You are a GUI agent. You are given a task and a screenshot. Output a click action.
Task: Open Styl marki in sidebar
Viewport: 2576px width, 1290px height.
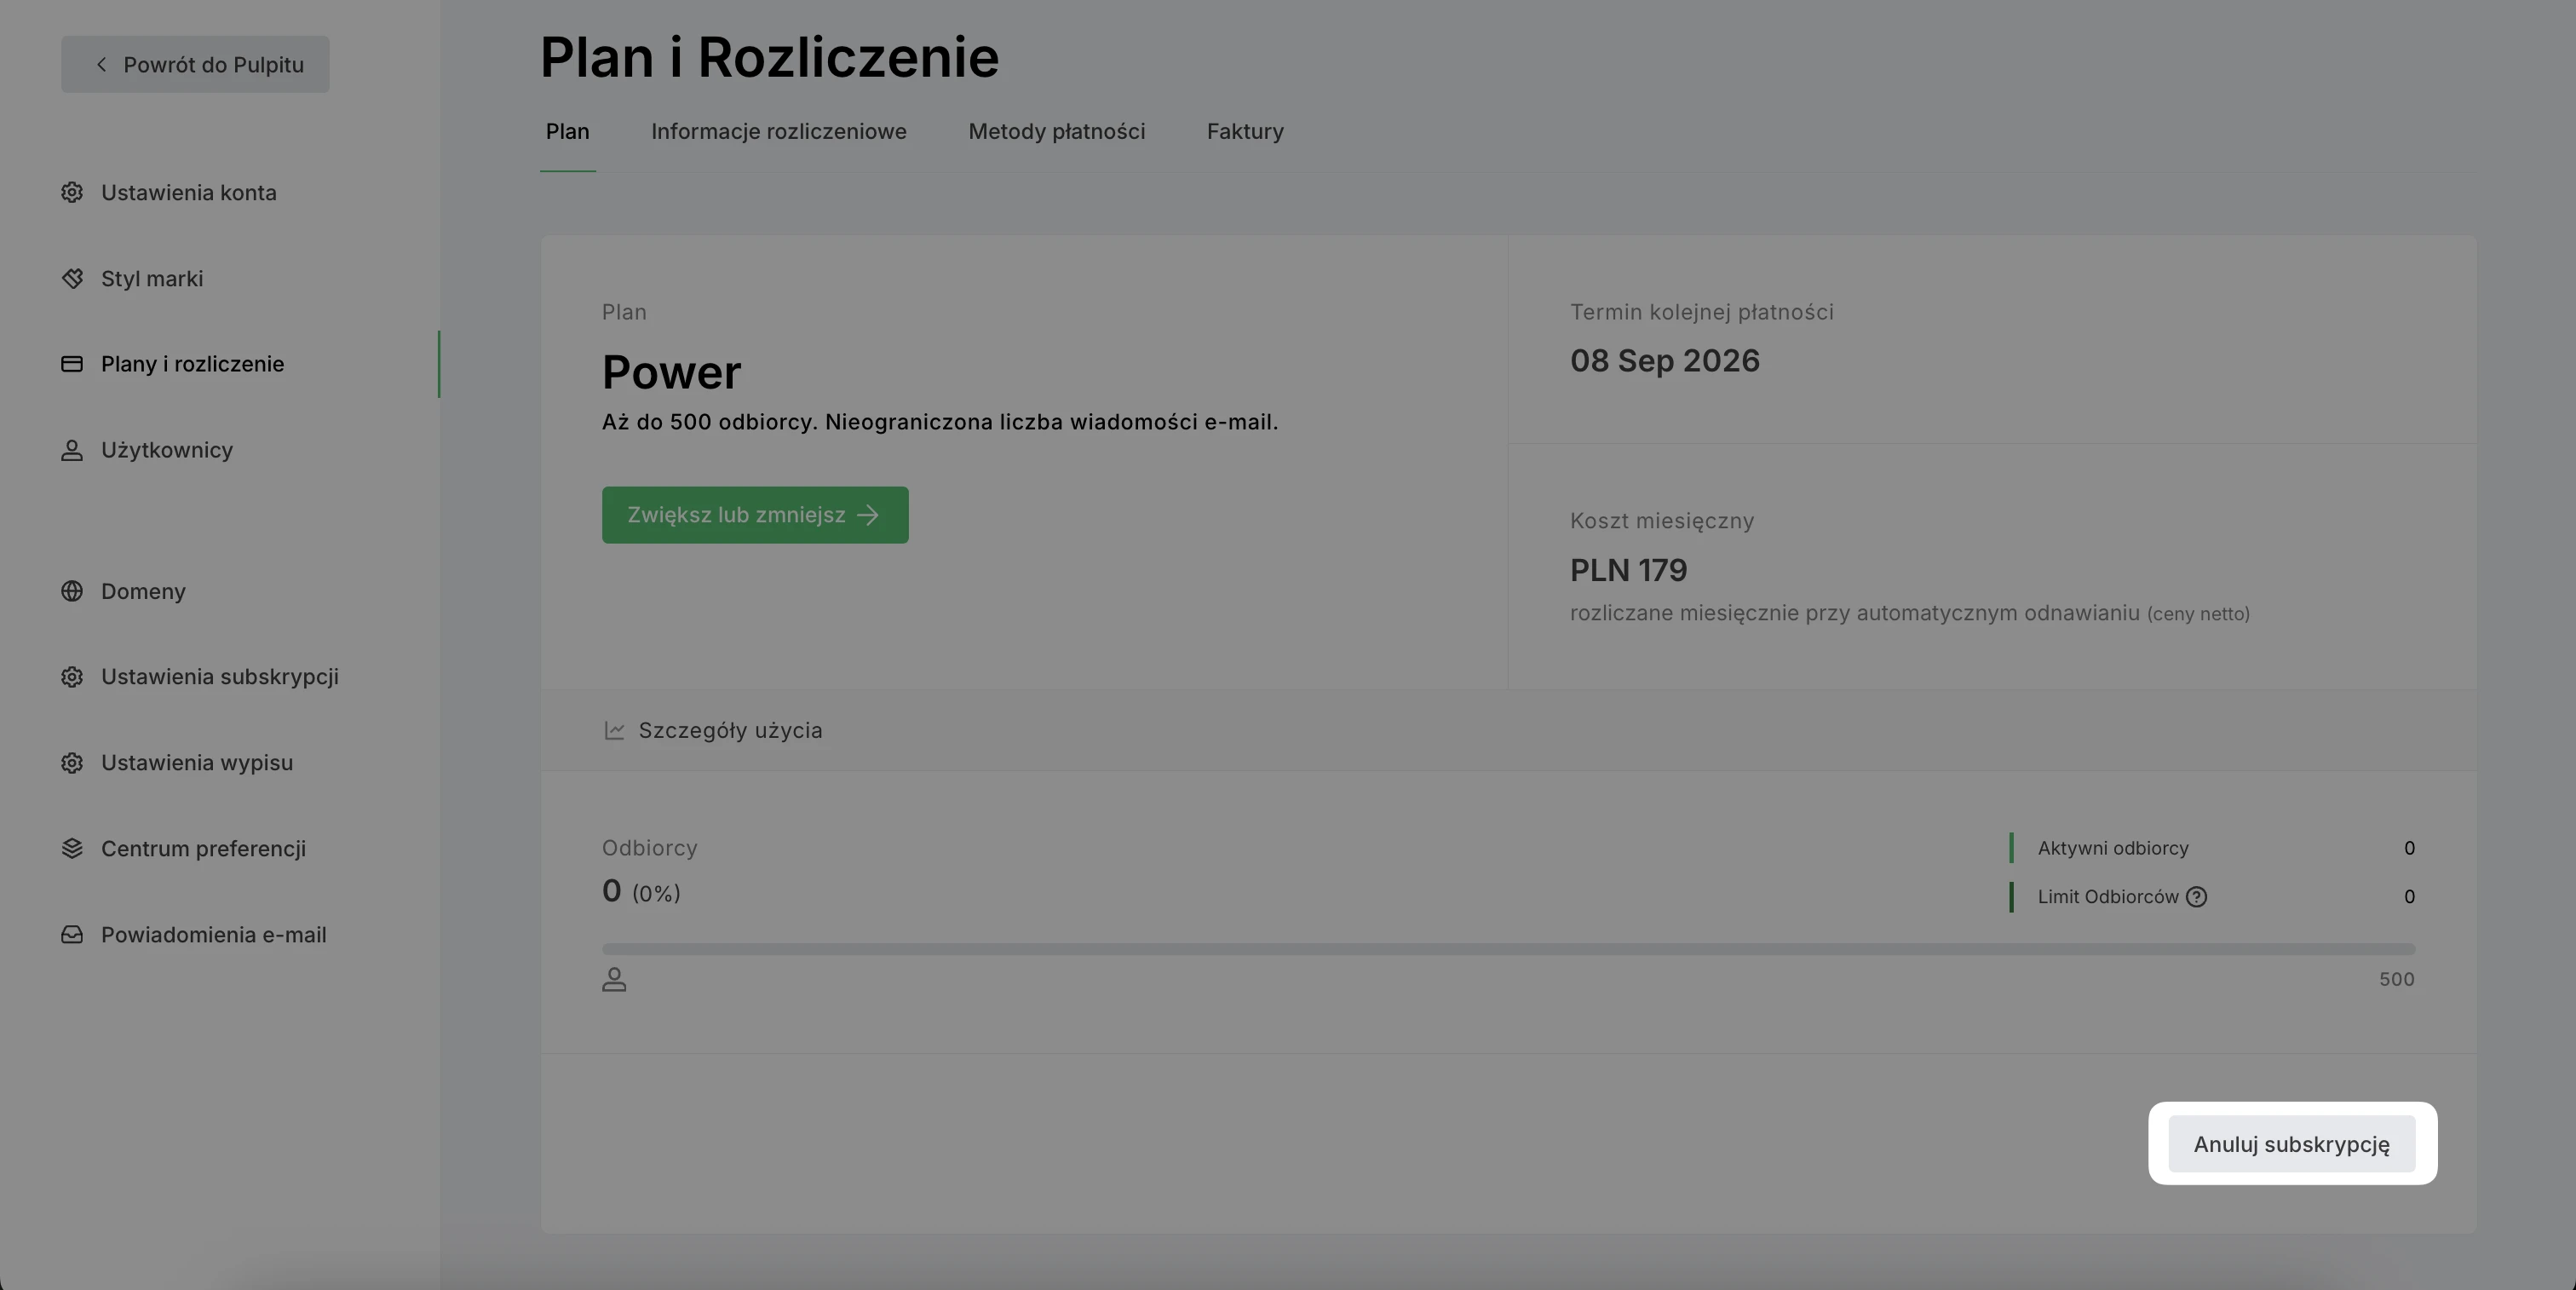pos(152,278)
